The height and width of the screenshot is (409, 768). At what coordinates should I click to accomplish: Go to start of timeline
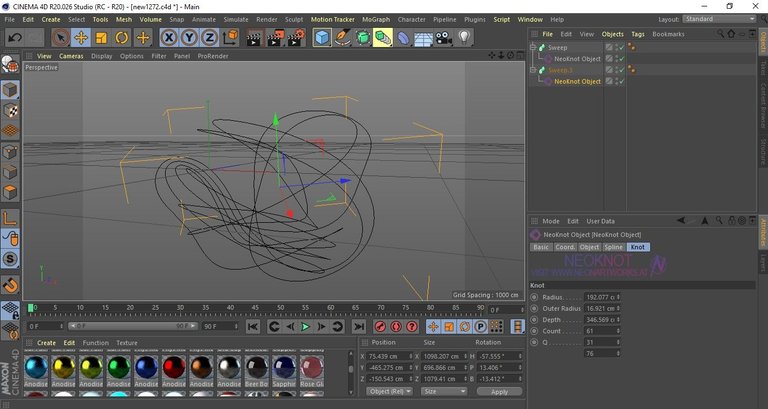pos(253,327)
